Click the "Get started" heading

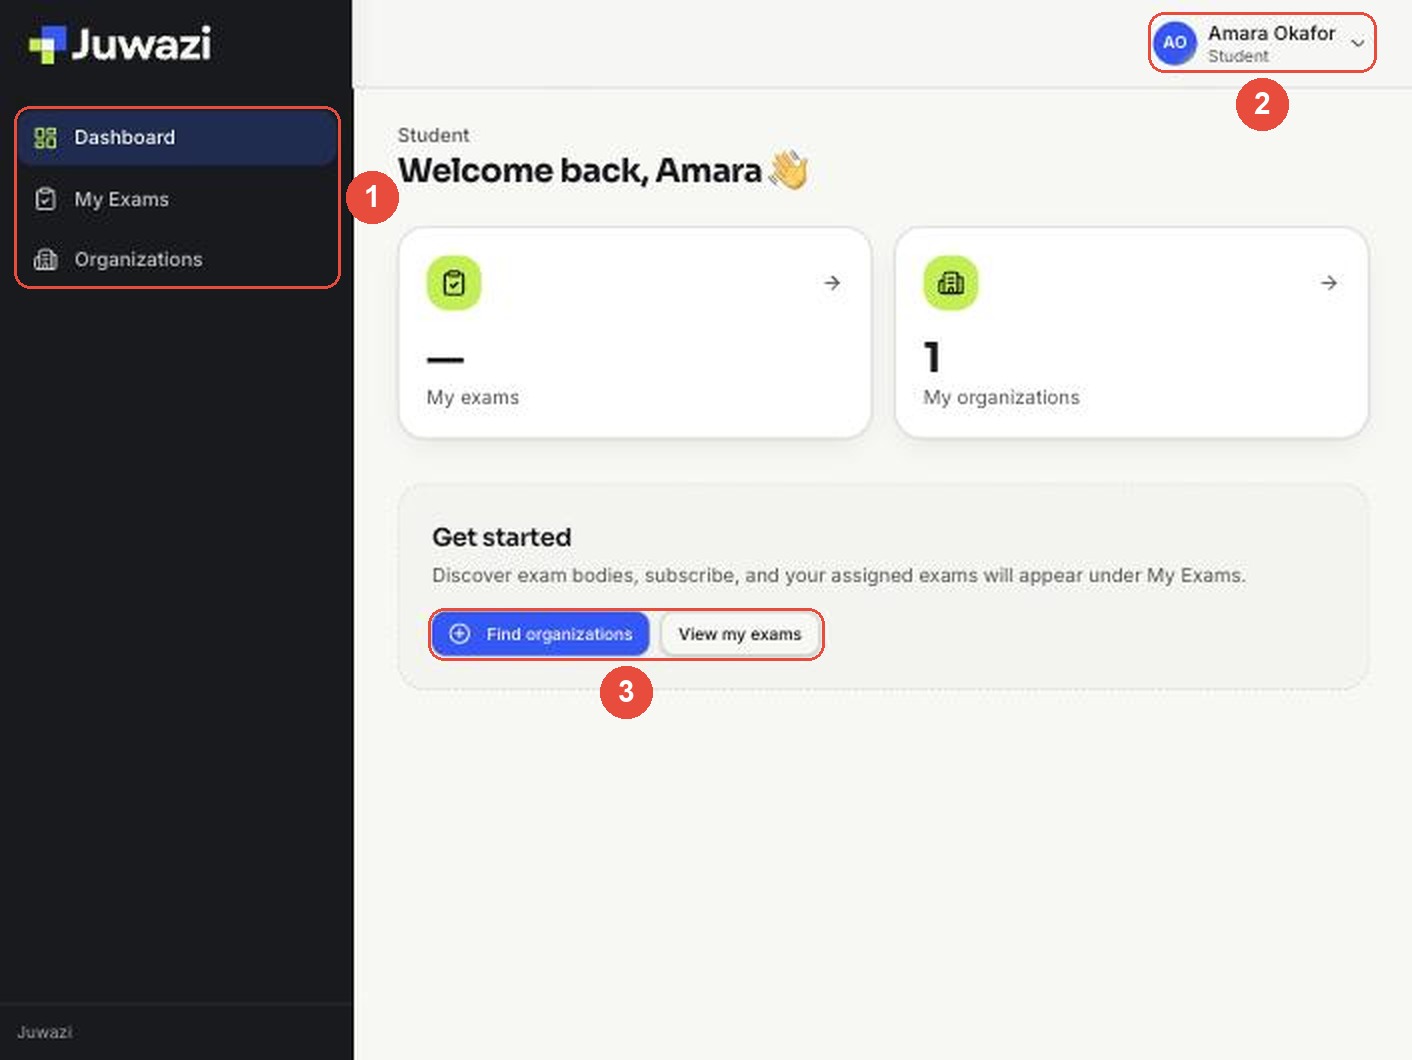[502, 537]
